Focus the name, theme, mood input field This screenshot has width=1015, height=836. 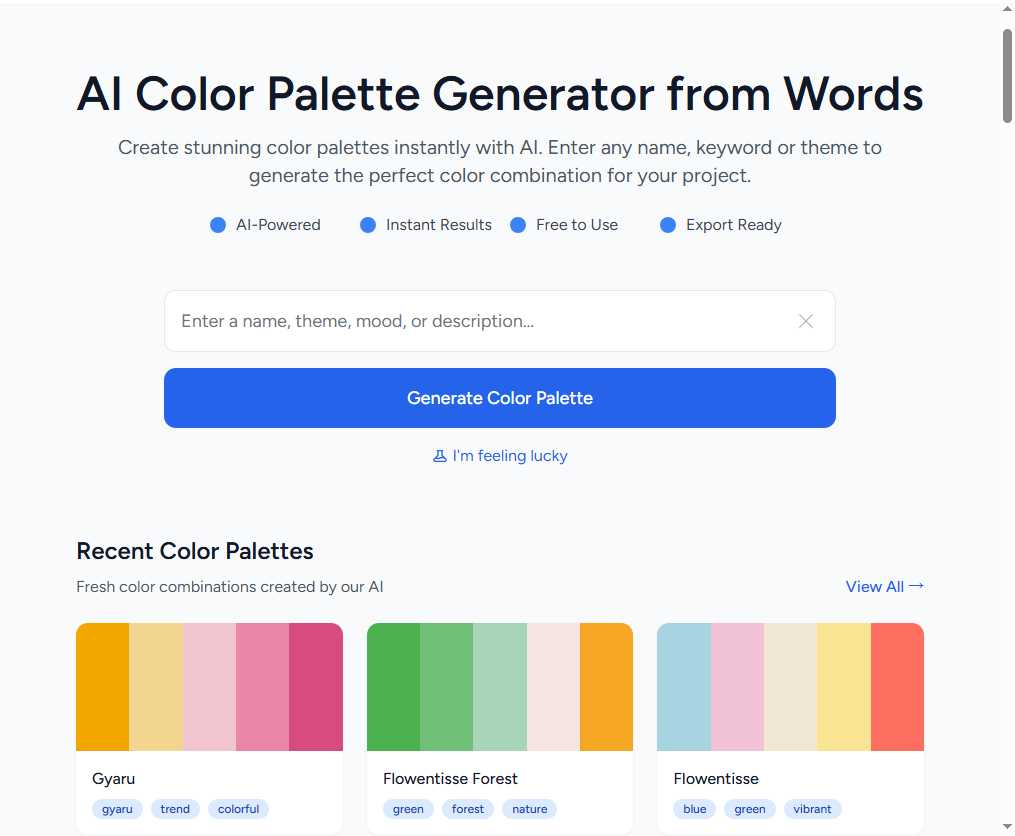pyautogui.click(x=480, y=321)
